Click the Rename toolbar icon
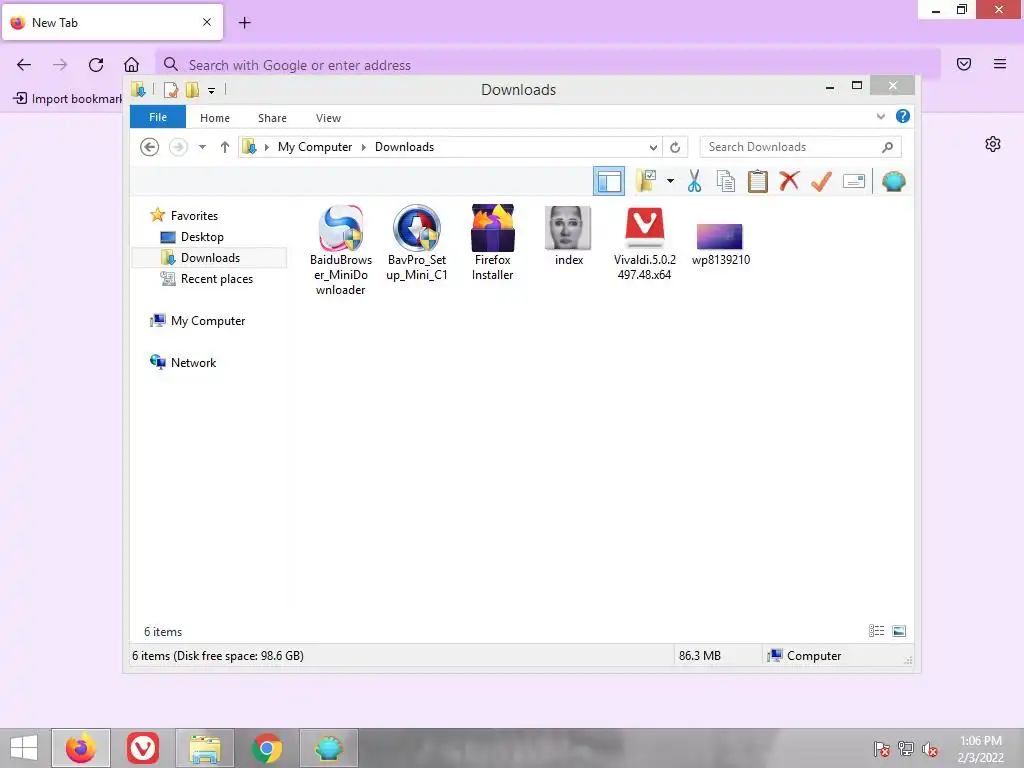 point(854,181)
